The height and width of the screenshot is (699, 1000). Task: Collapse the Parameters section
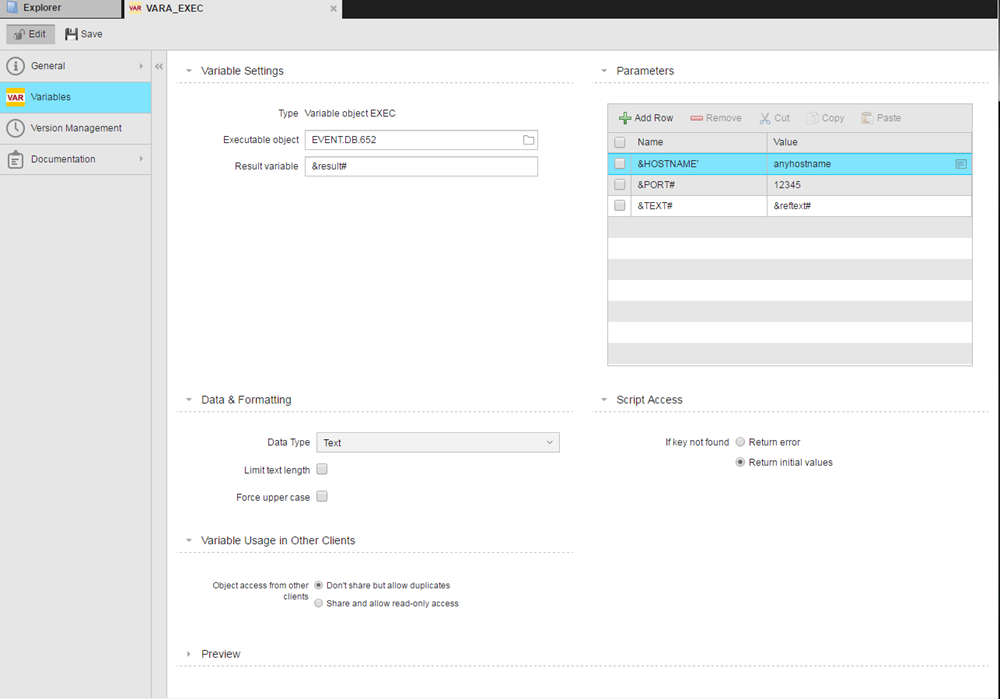tap(604, 71)
